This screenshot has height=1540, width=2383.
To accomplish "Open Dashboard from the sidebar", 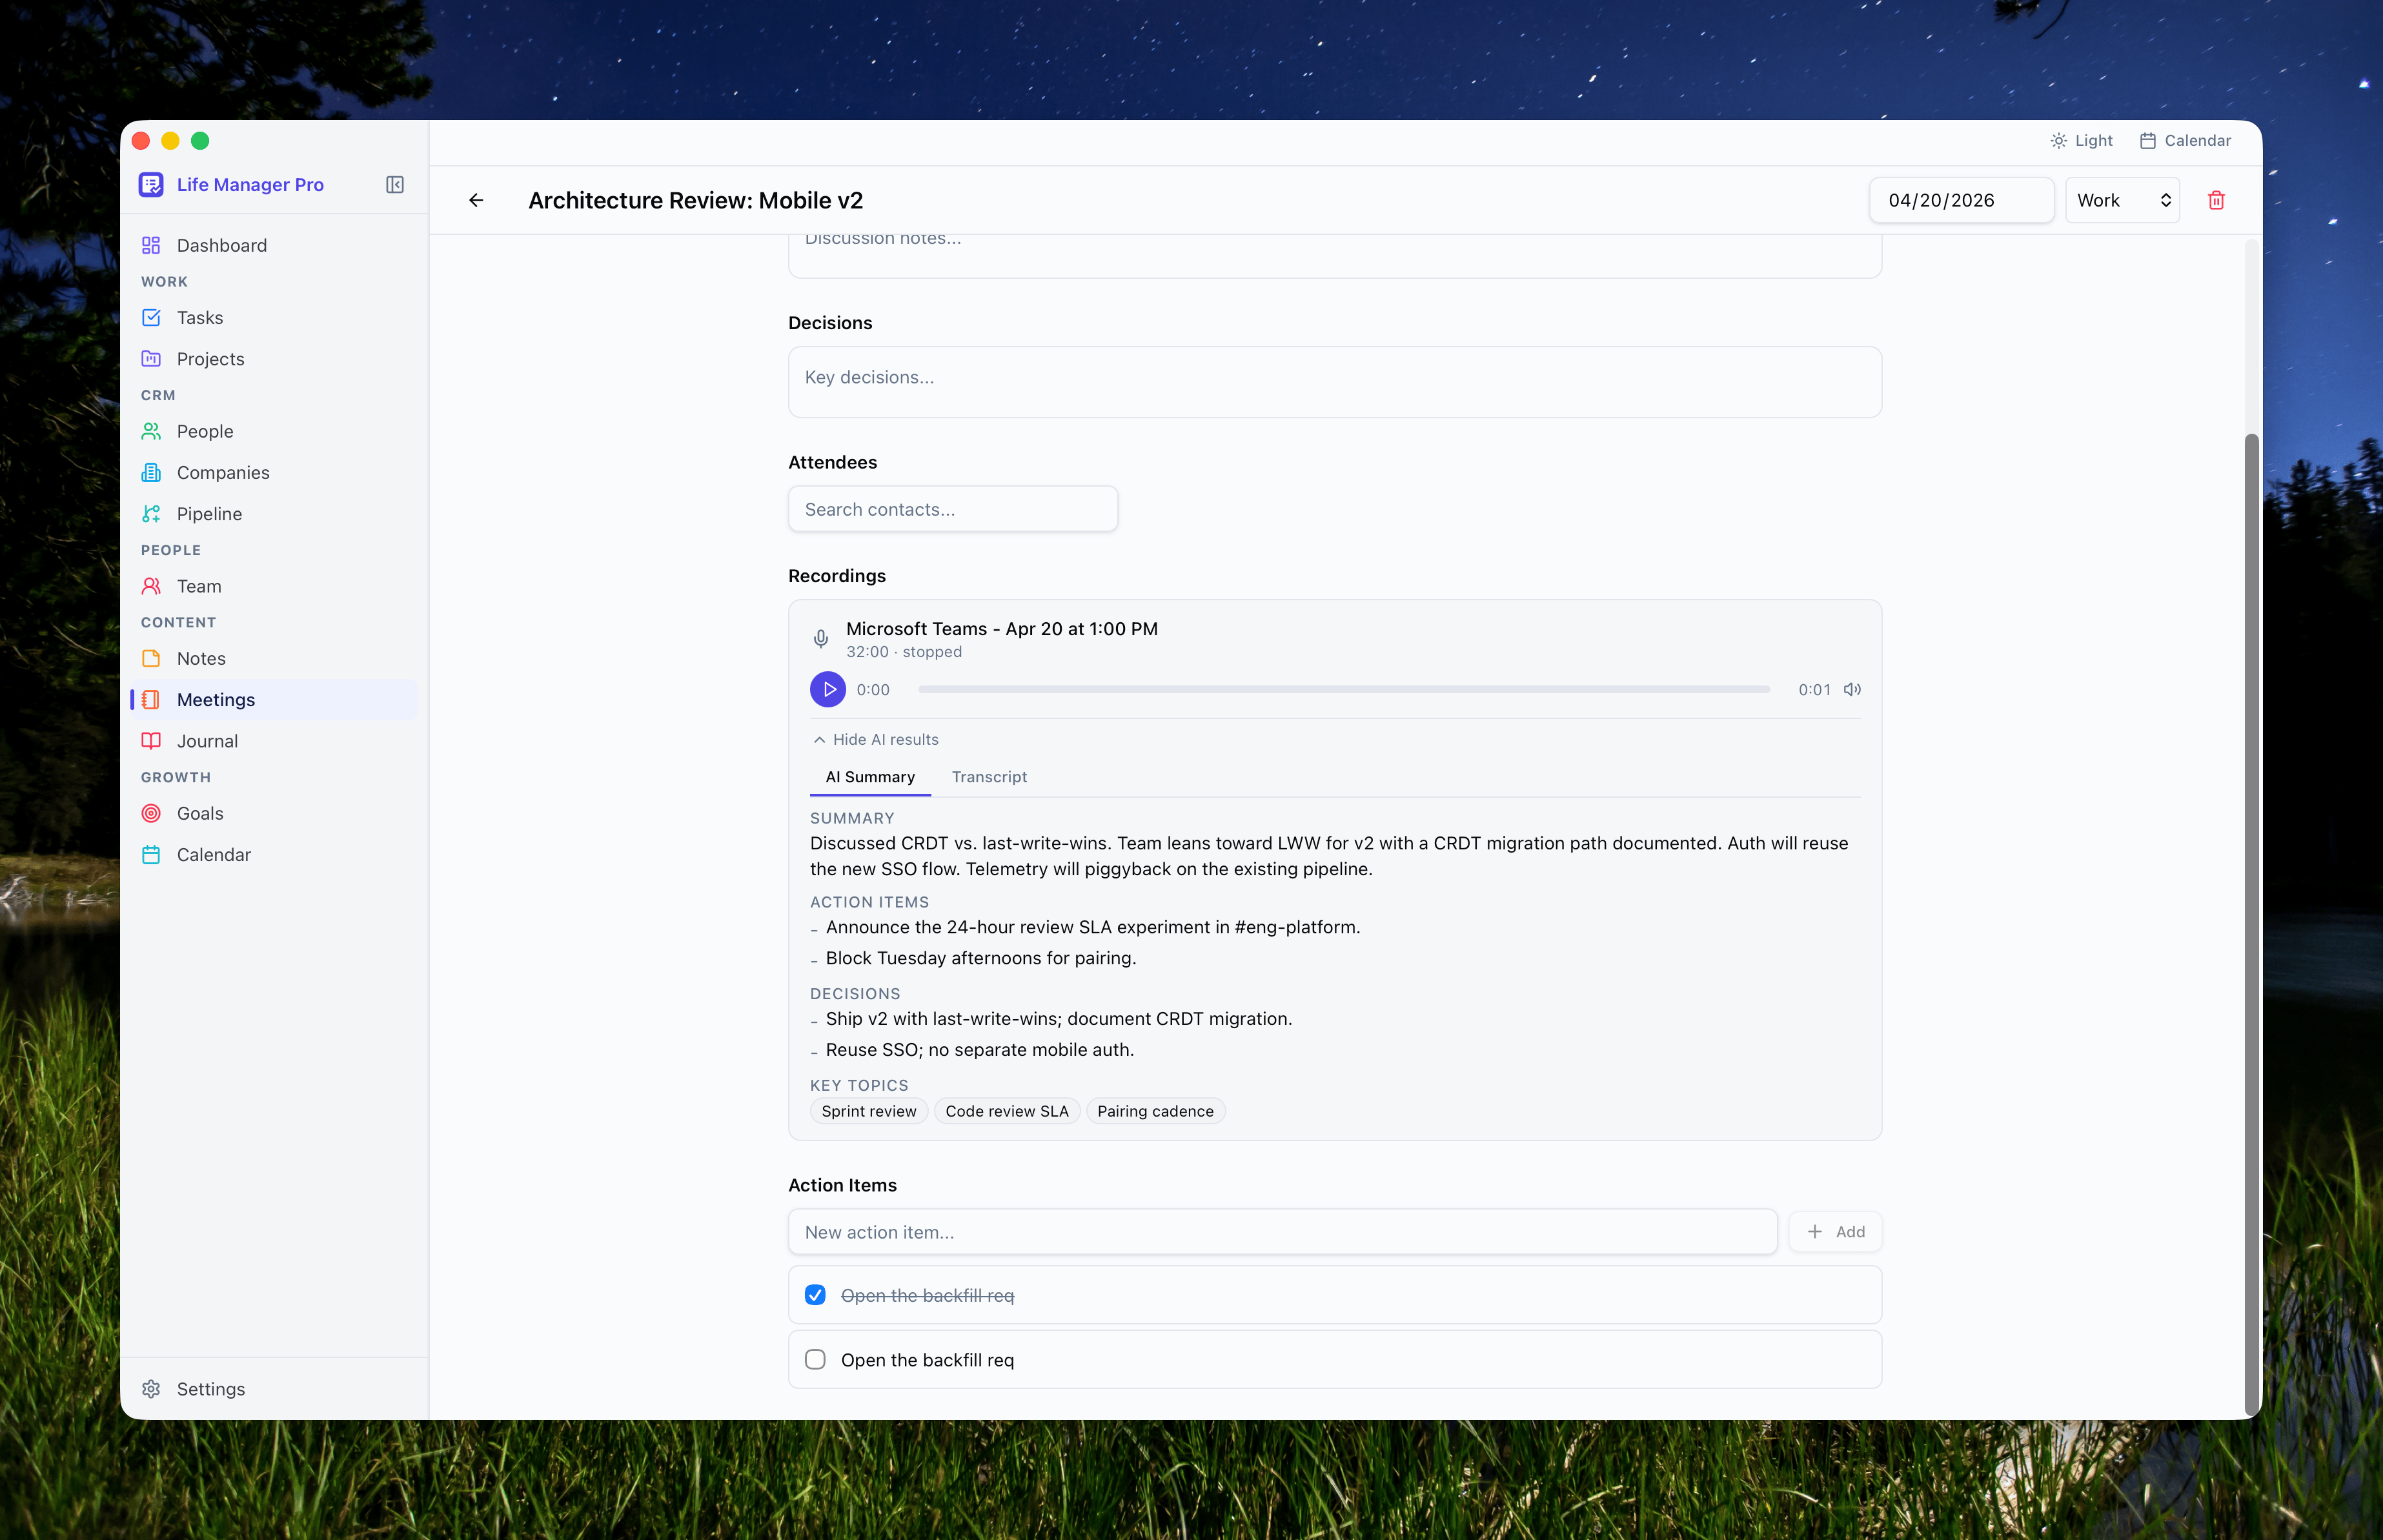I will point(274,245).
